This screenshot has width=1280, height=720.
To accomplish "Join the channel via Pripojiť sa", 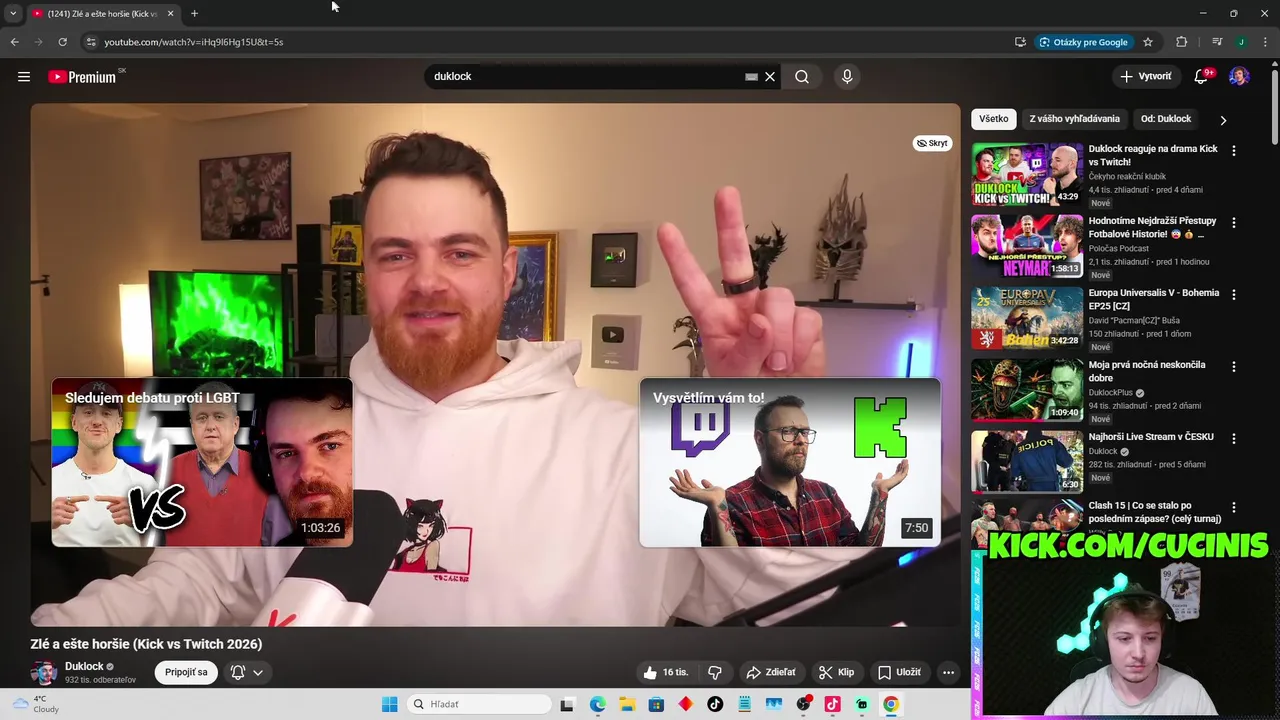I will (186, 672).
